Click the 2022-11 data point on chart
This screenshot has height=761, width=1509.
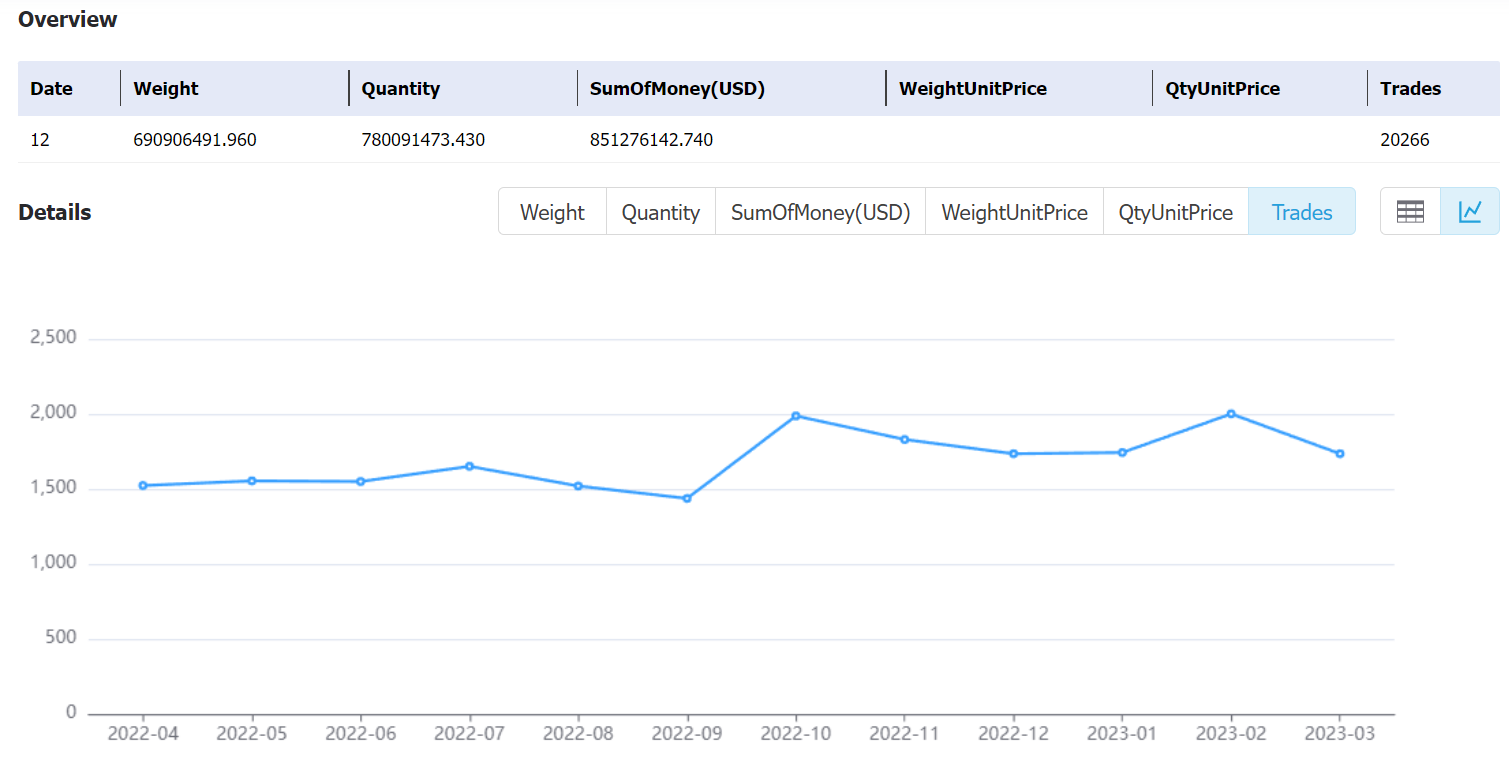click(x=904, y=439)
